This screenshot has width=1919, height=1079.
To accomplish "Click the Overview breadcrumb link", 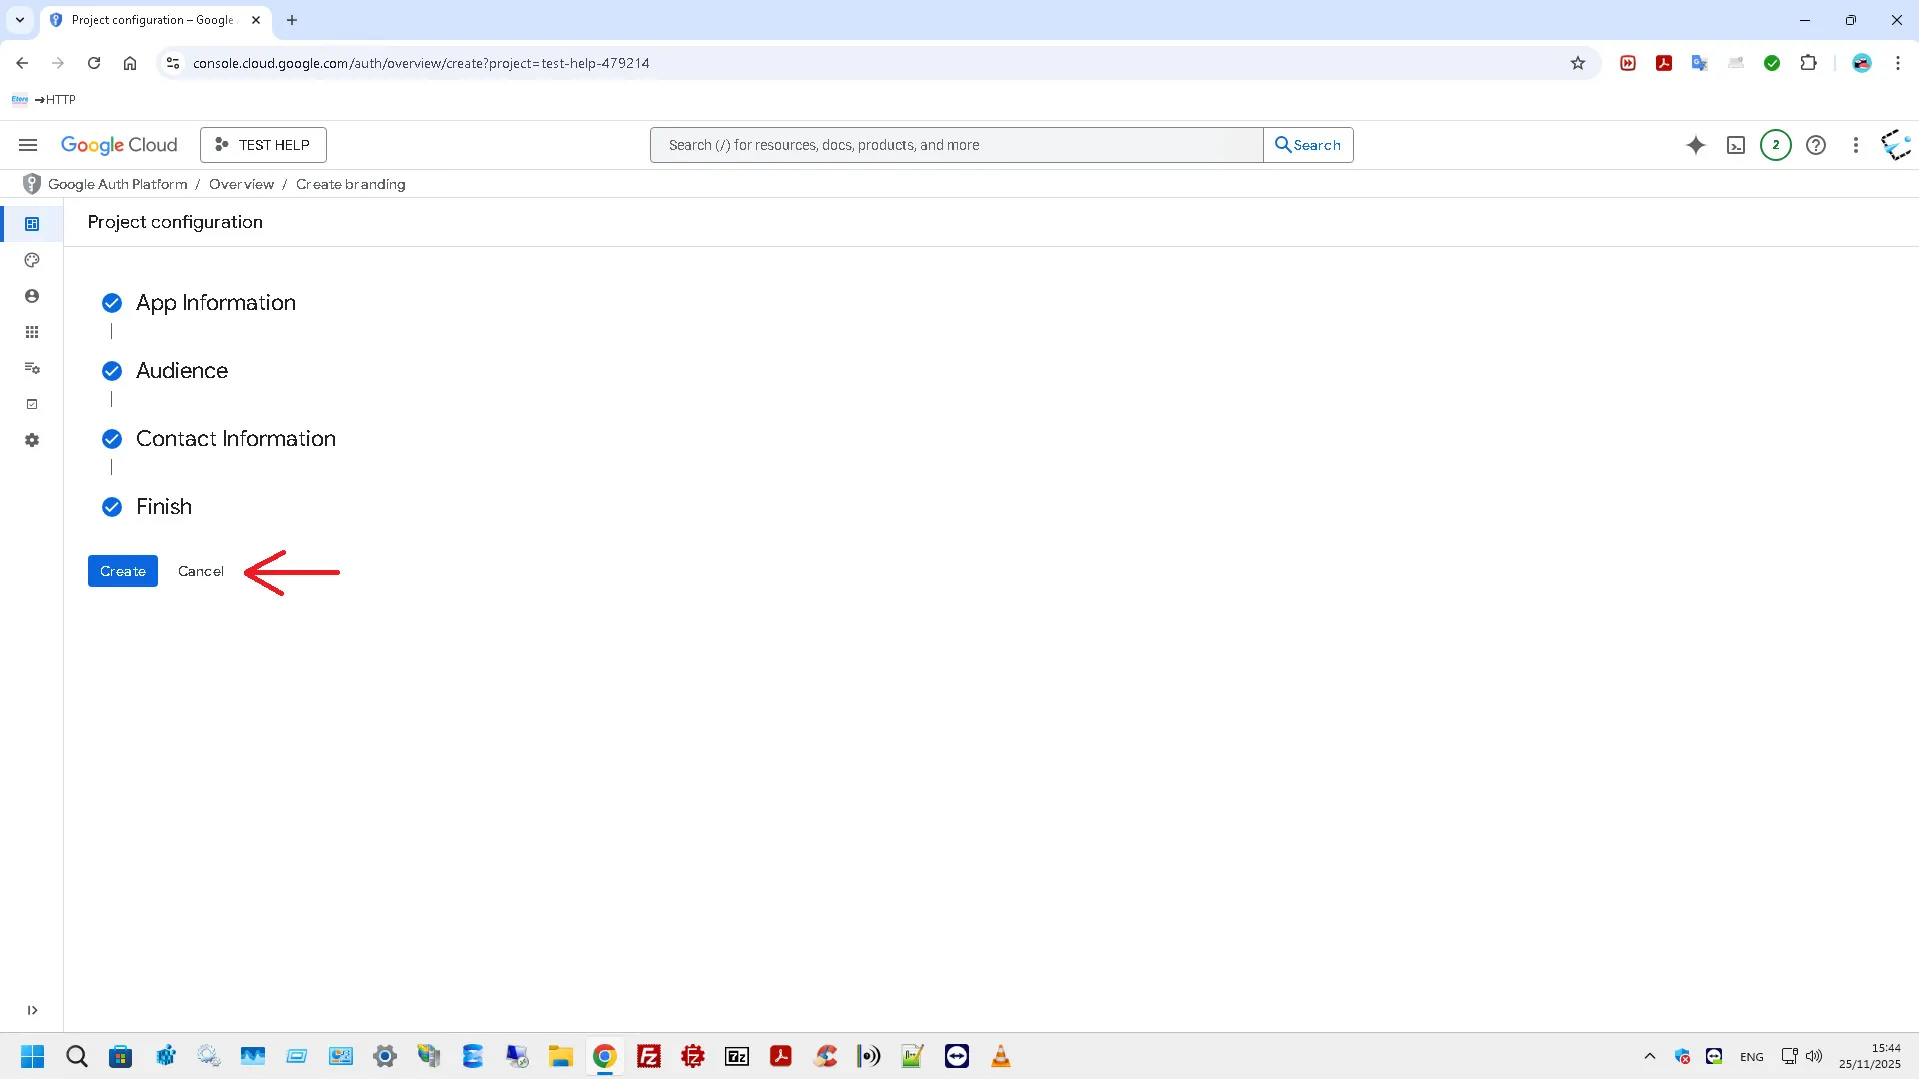I will point(241,184).
